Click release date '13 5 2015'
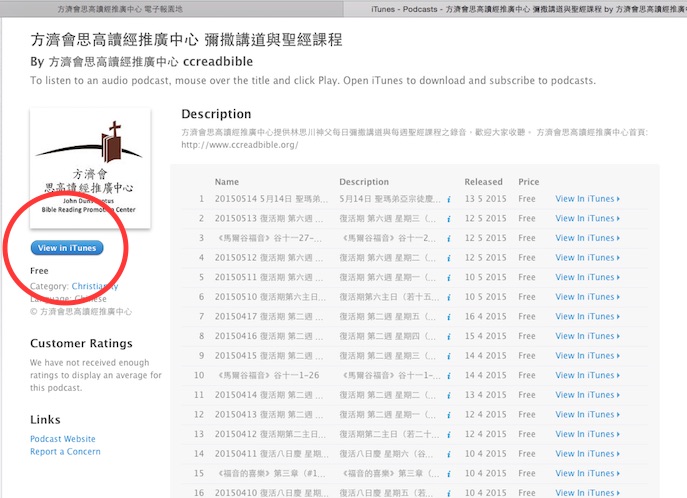Viewport: 687px width, 498px height. [x=485, y=199]
